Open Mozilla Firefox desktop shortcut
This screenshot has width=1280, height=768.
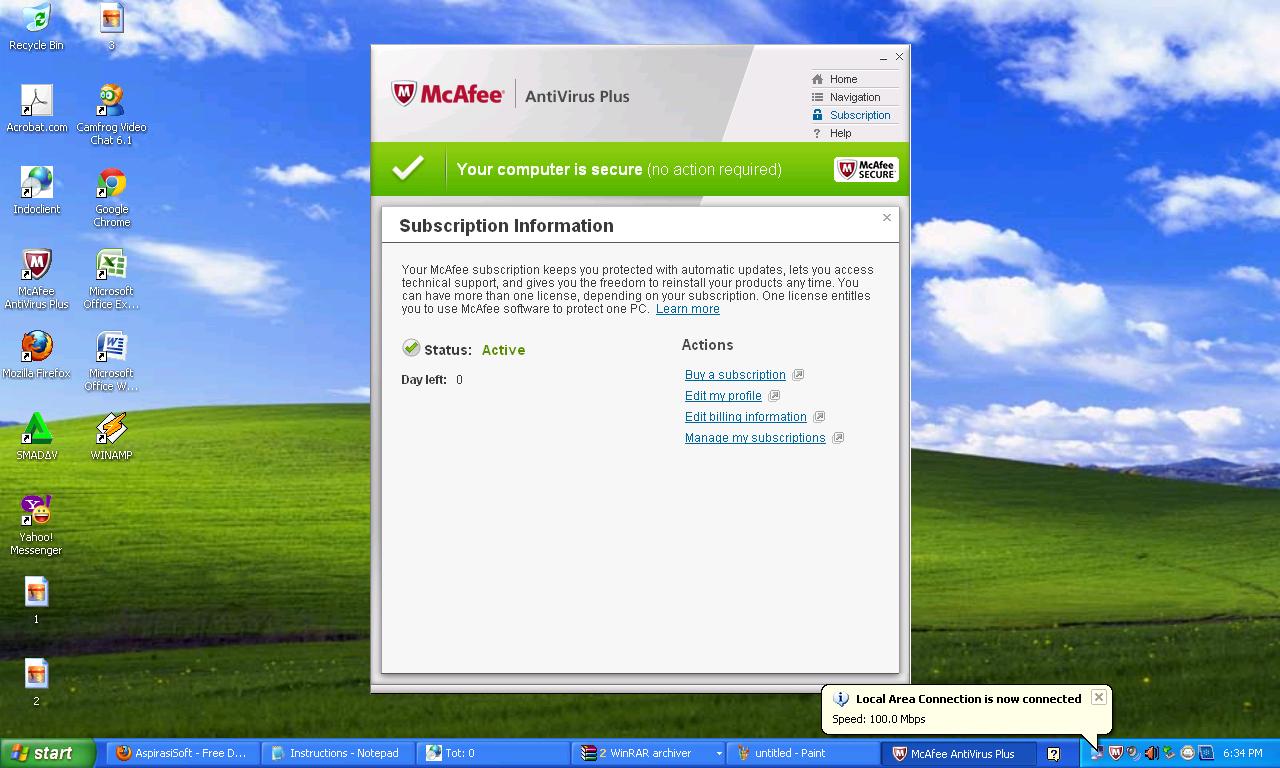[x=37, y=354]
